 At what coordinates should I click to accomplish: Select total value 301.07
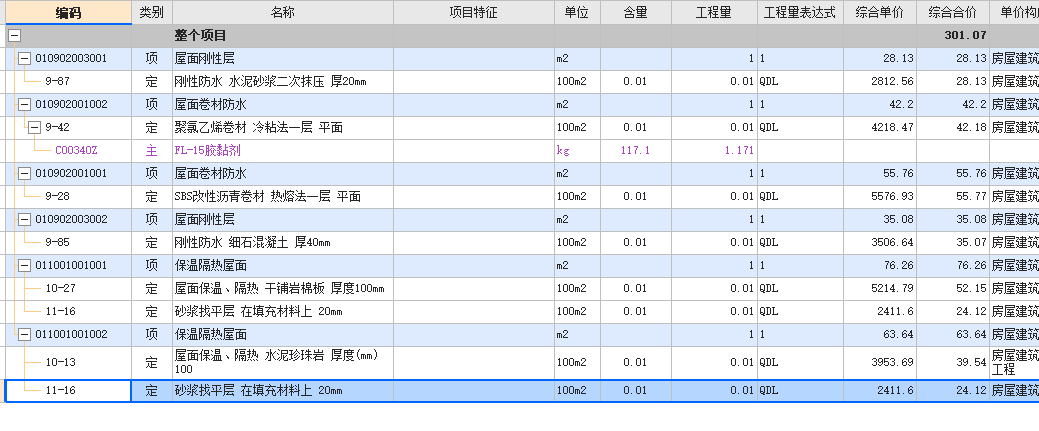(x=953, y=36)
